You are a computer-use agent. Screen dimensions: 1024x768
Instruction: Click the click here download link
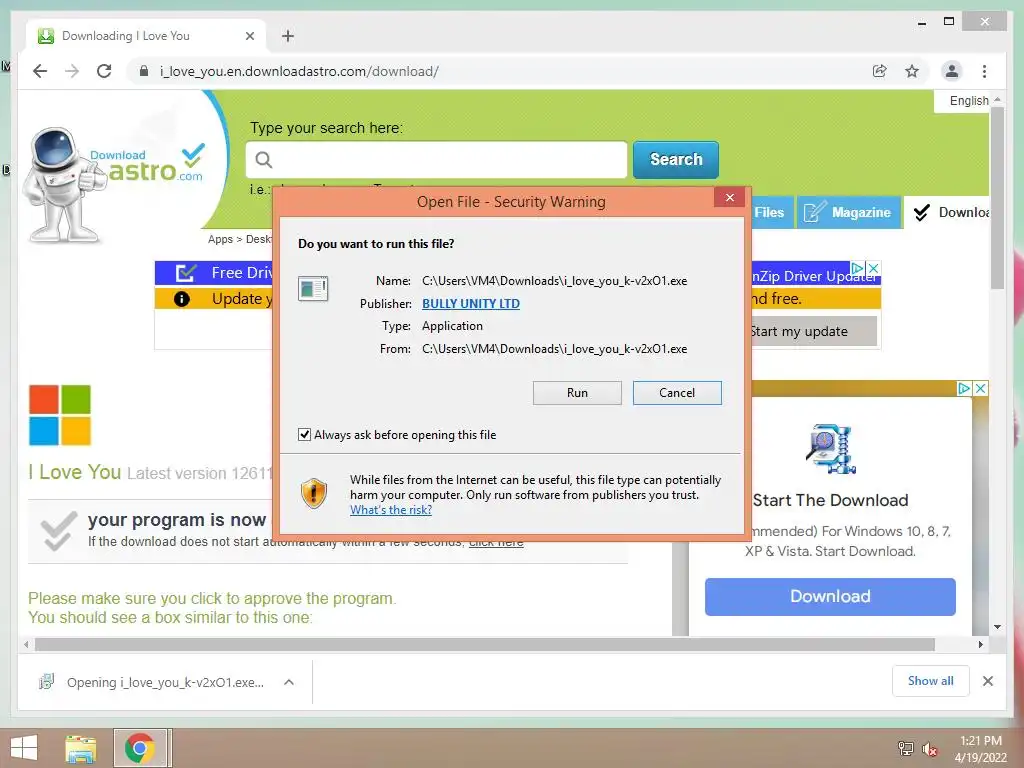pyautogui.click(x=496, y=542)
